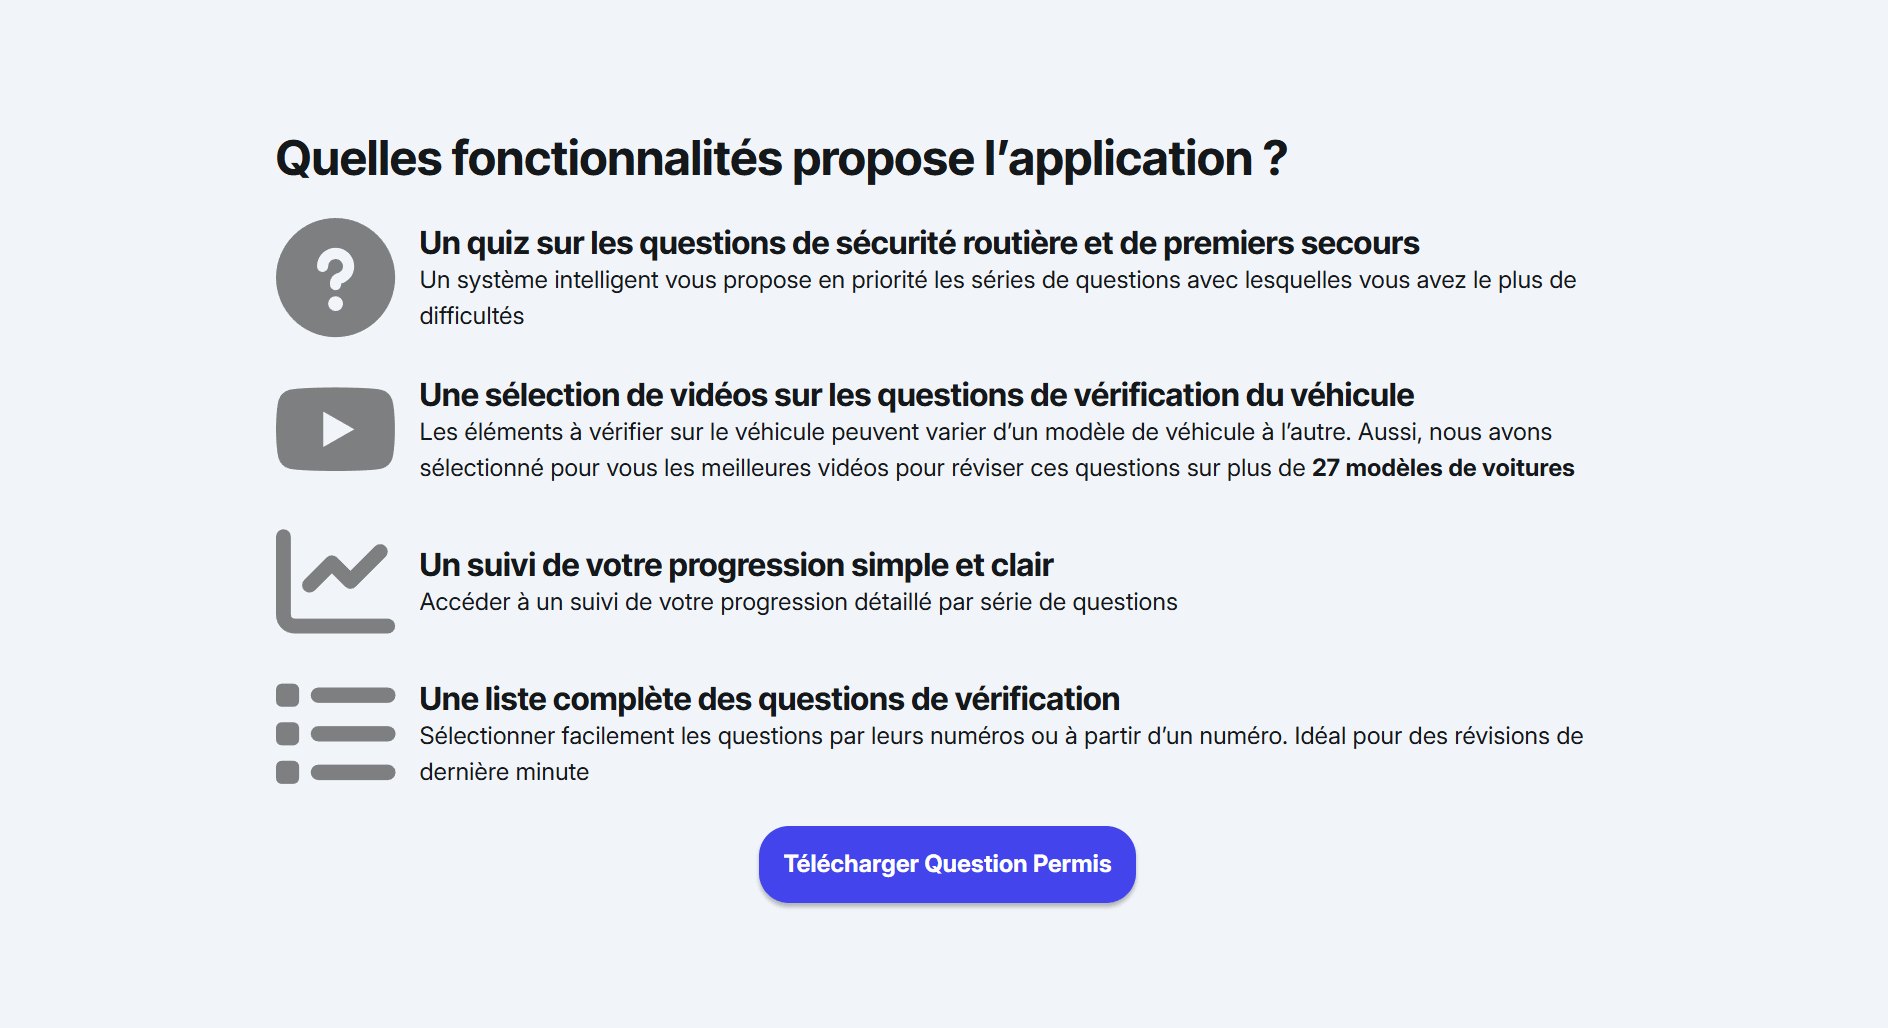Select 'Une liste complète des questions' heading
This screenshot has width=1888, height=1028.
coord(769,699)
